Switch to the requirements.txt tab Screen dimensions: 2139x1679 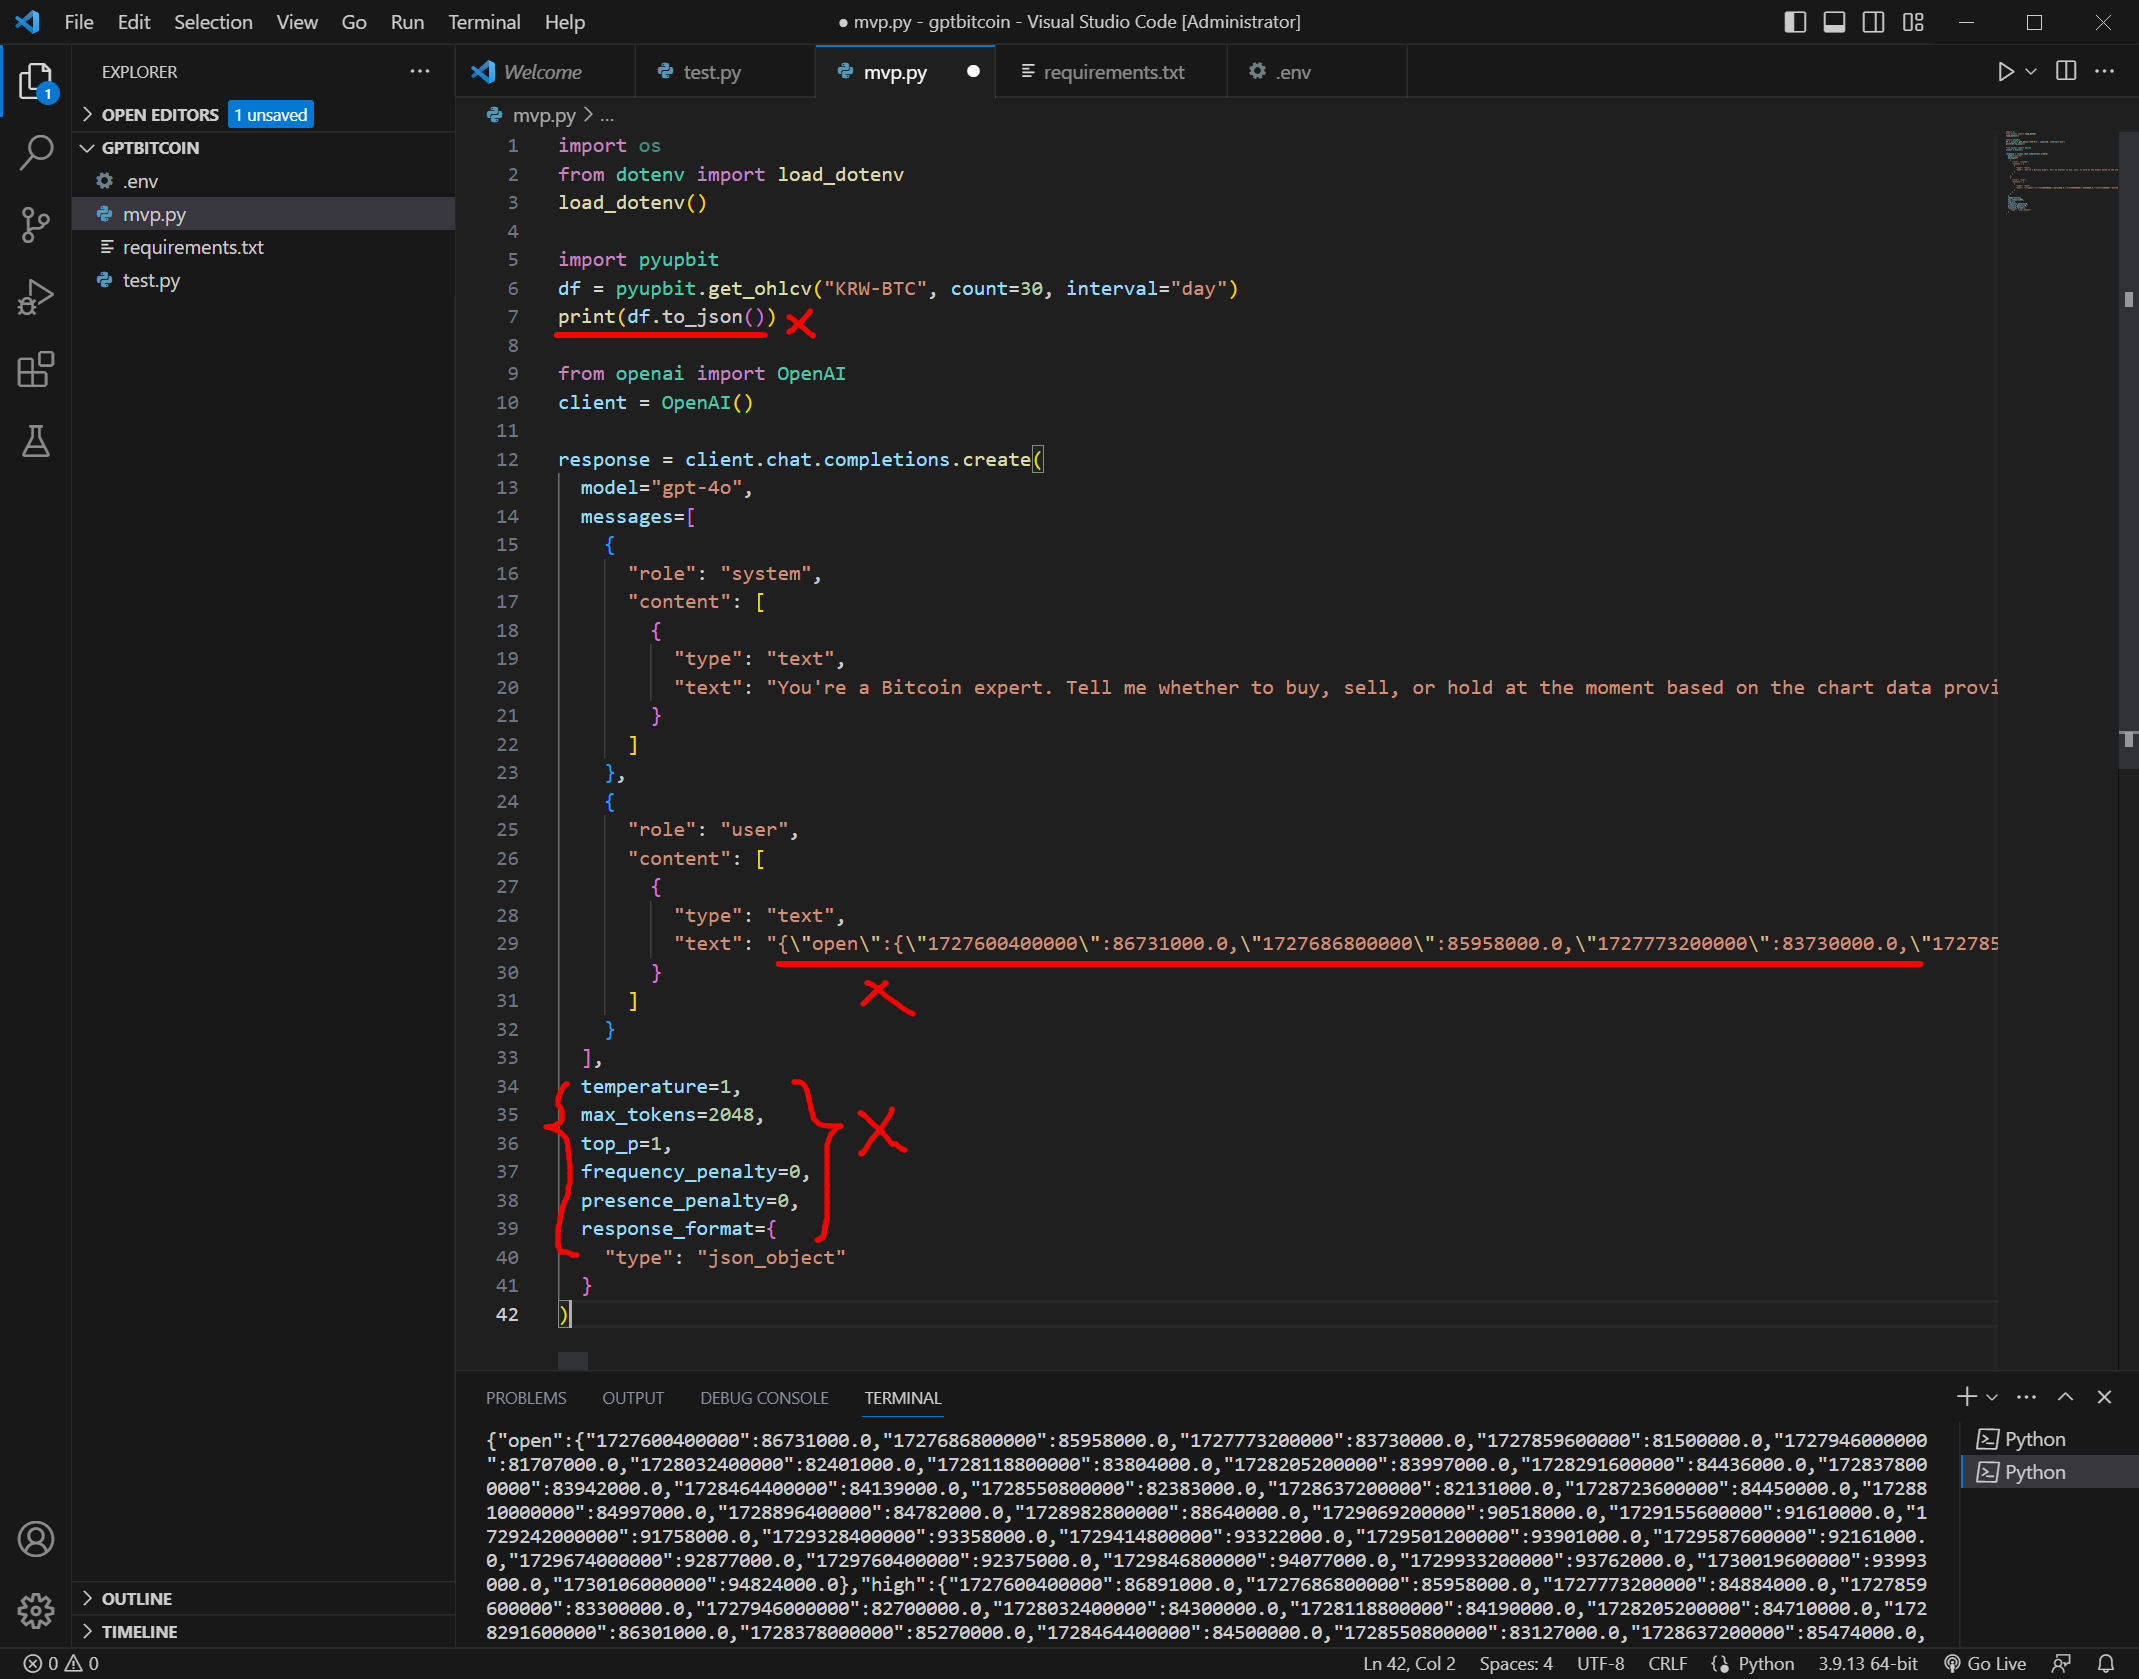[x=1112, y=72]
